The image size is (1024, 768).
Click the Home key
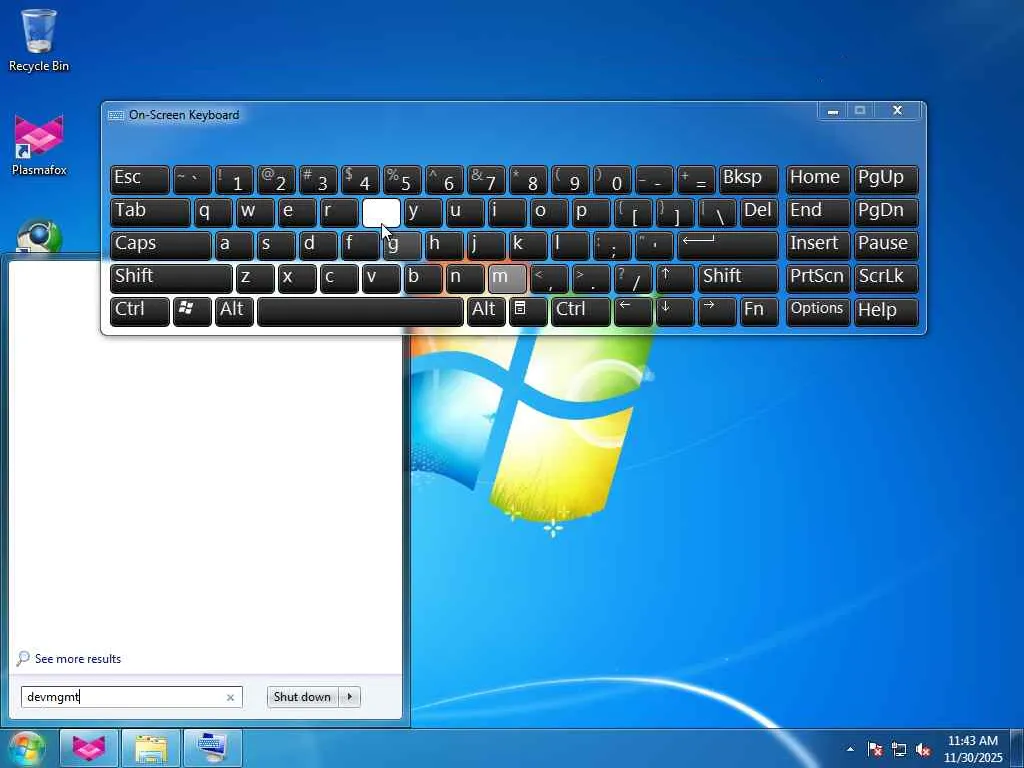tap(818, 180)
